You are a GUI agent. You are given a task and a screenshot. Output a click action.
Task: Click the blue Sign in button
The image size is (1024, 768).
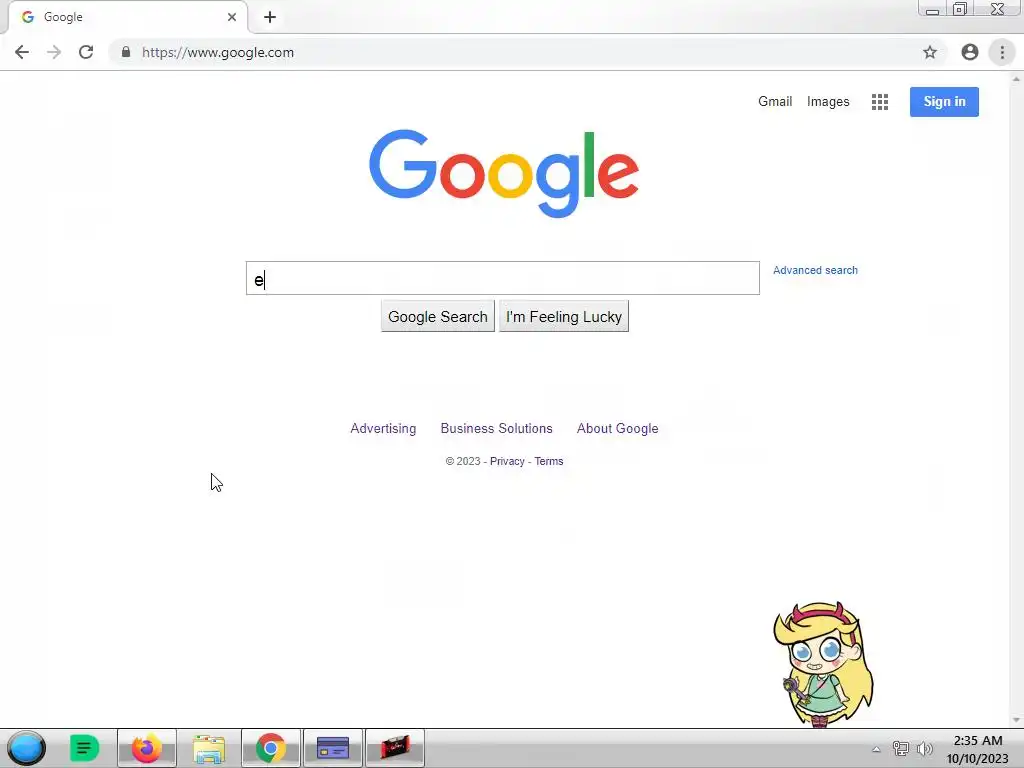944,102
